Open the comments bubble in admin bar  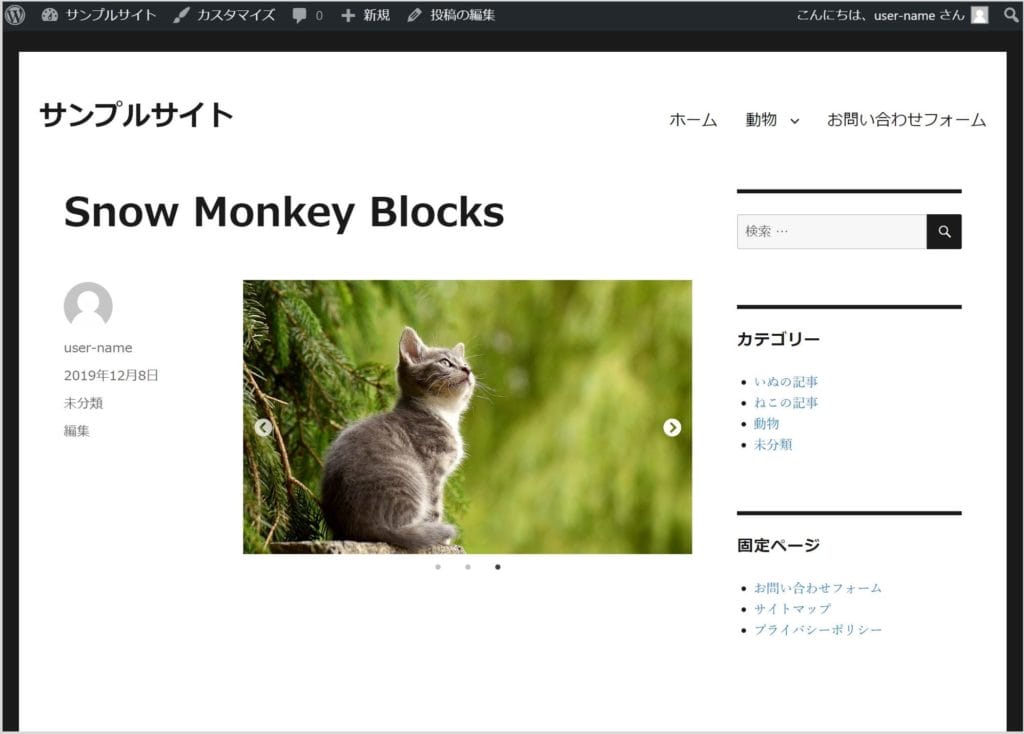tap(307, 15)
